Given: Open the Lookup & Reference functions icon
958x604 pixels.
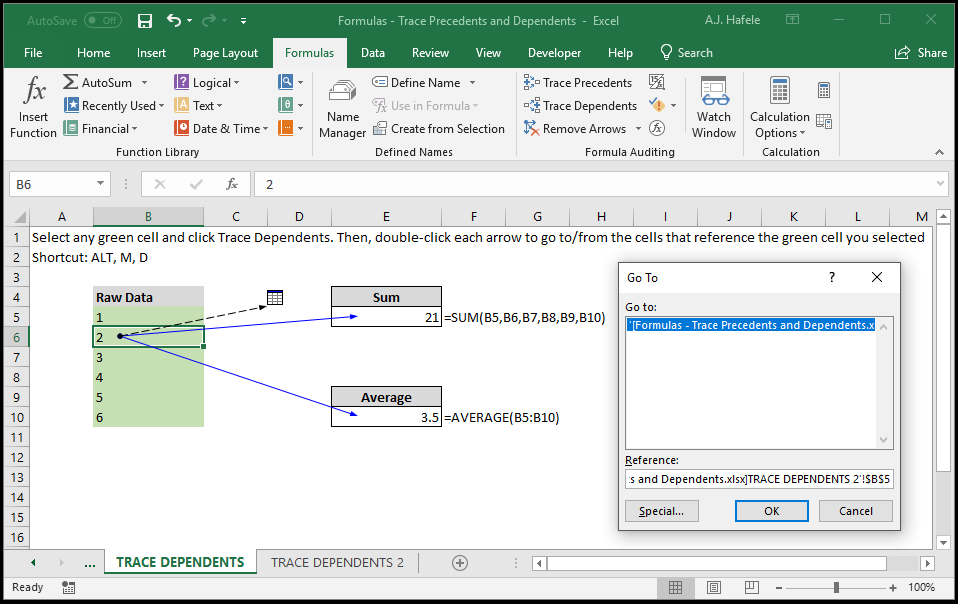Looking at the screenshot, I should (x=285, y=82).
